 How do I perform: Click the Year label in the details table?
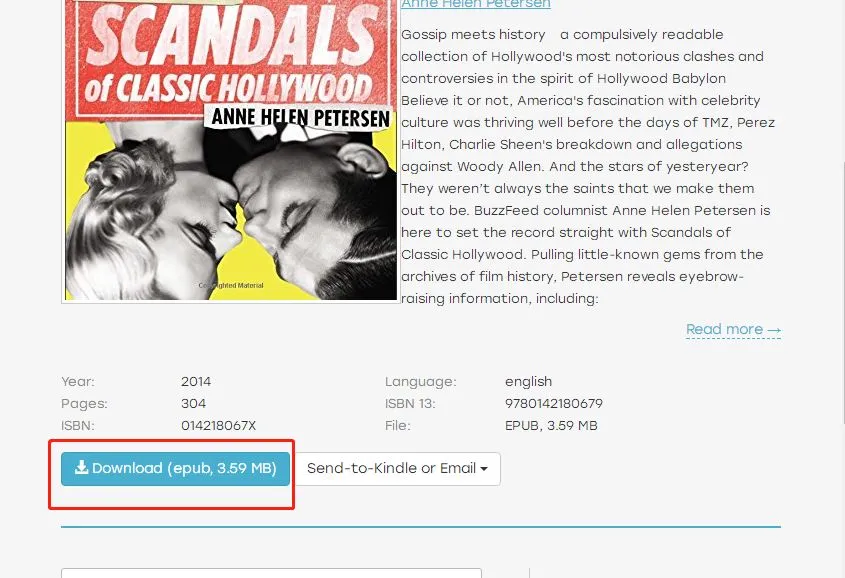pos(78,381)
